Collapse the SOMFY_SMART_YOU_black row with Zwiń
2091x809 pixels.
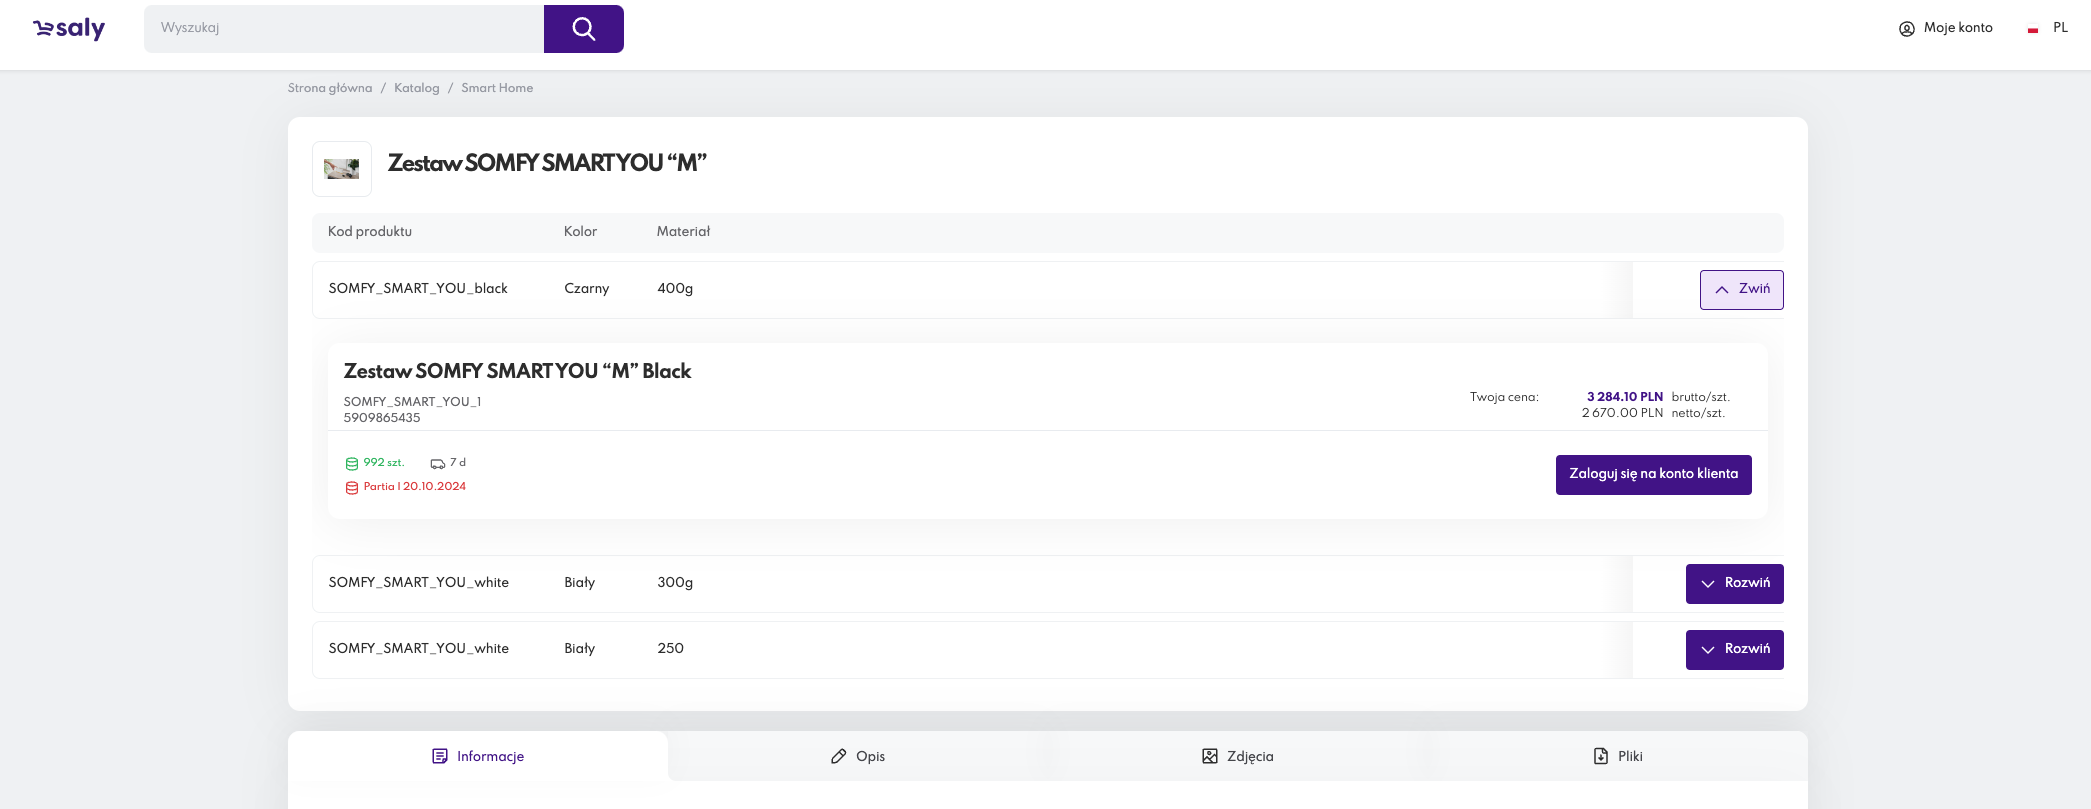coord(1741,290)
